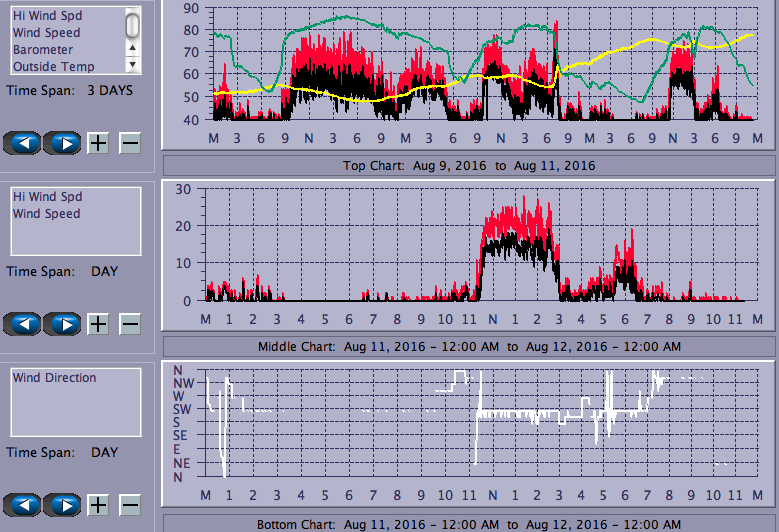The width and height of the screenshot is (779, 532).
Task: Click the plus button for middle chart
Action: [x=98, y=324]
